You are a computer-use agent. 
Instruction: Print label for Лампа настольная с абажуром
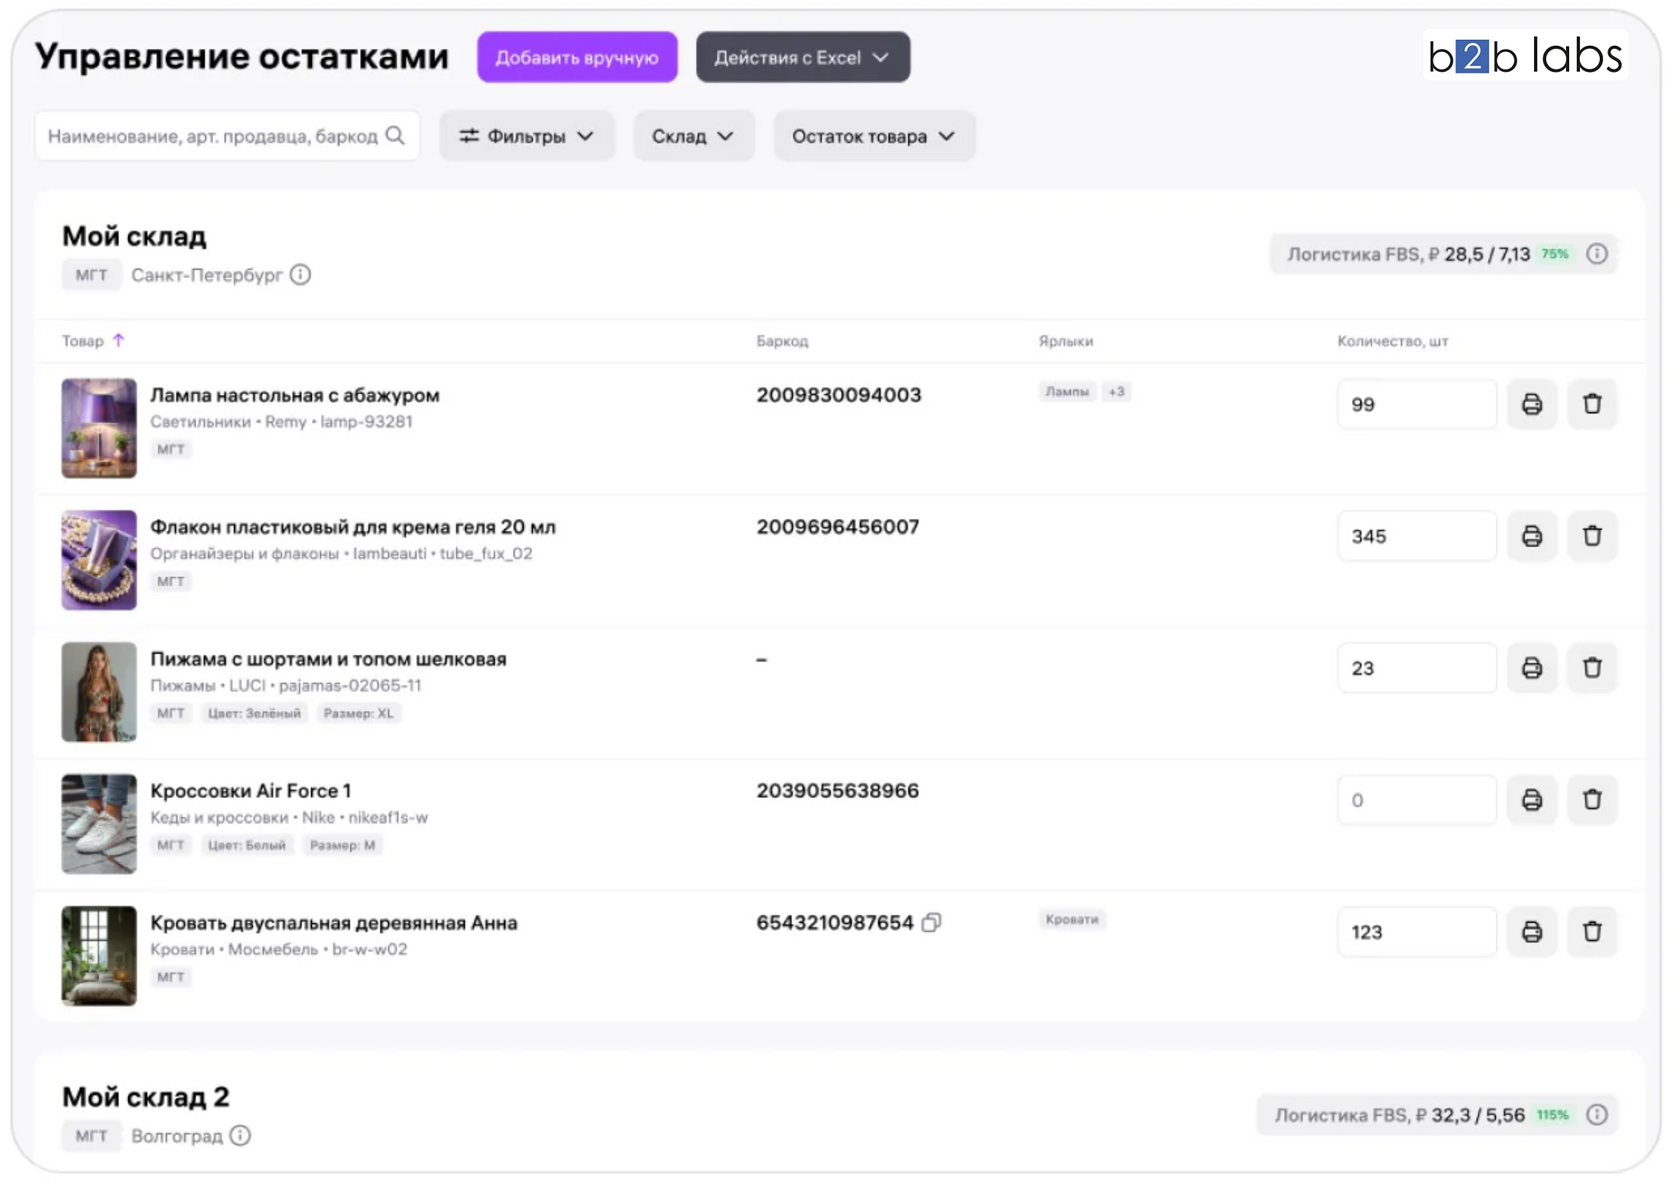point(1531,404)
